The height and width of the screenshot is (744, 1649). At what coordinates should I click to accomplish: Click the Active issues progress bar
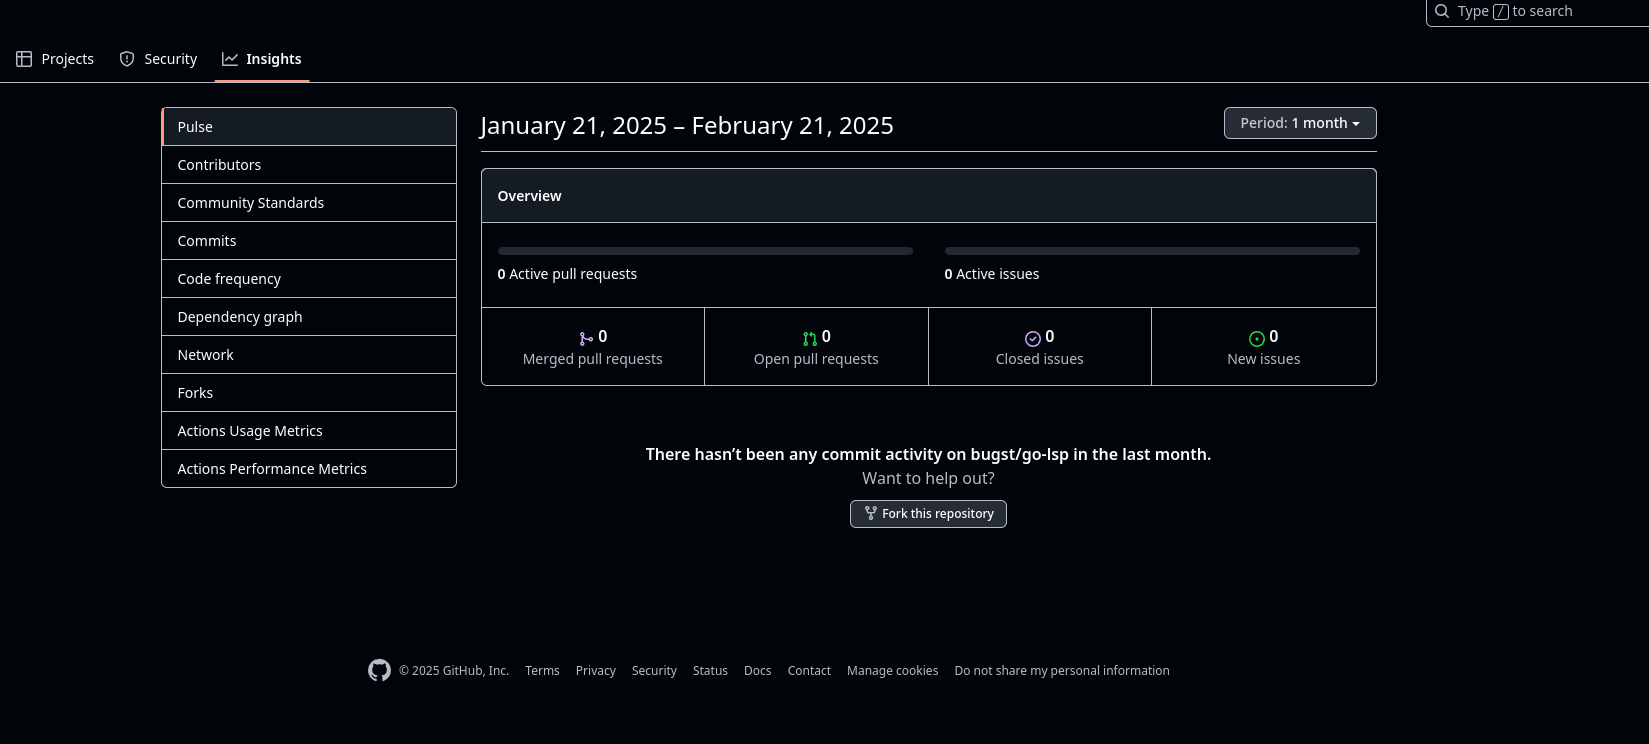(x=1152, y=251)
